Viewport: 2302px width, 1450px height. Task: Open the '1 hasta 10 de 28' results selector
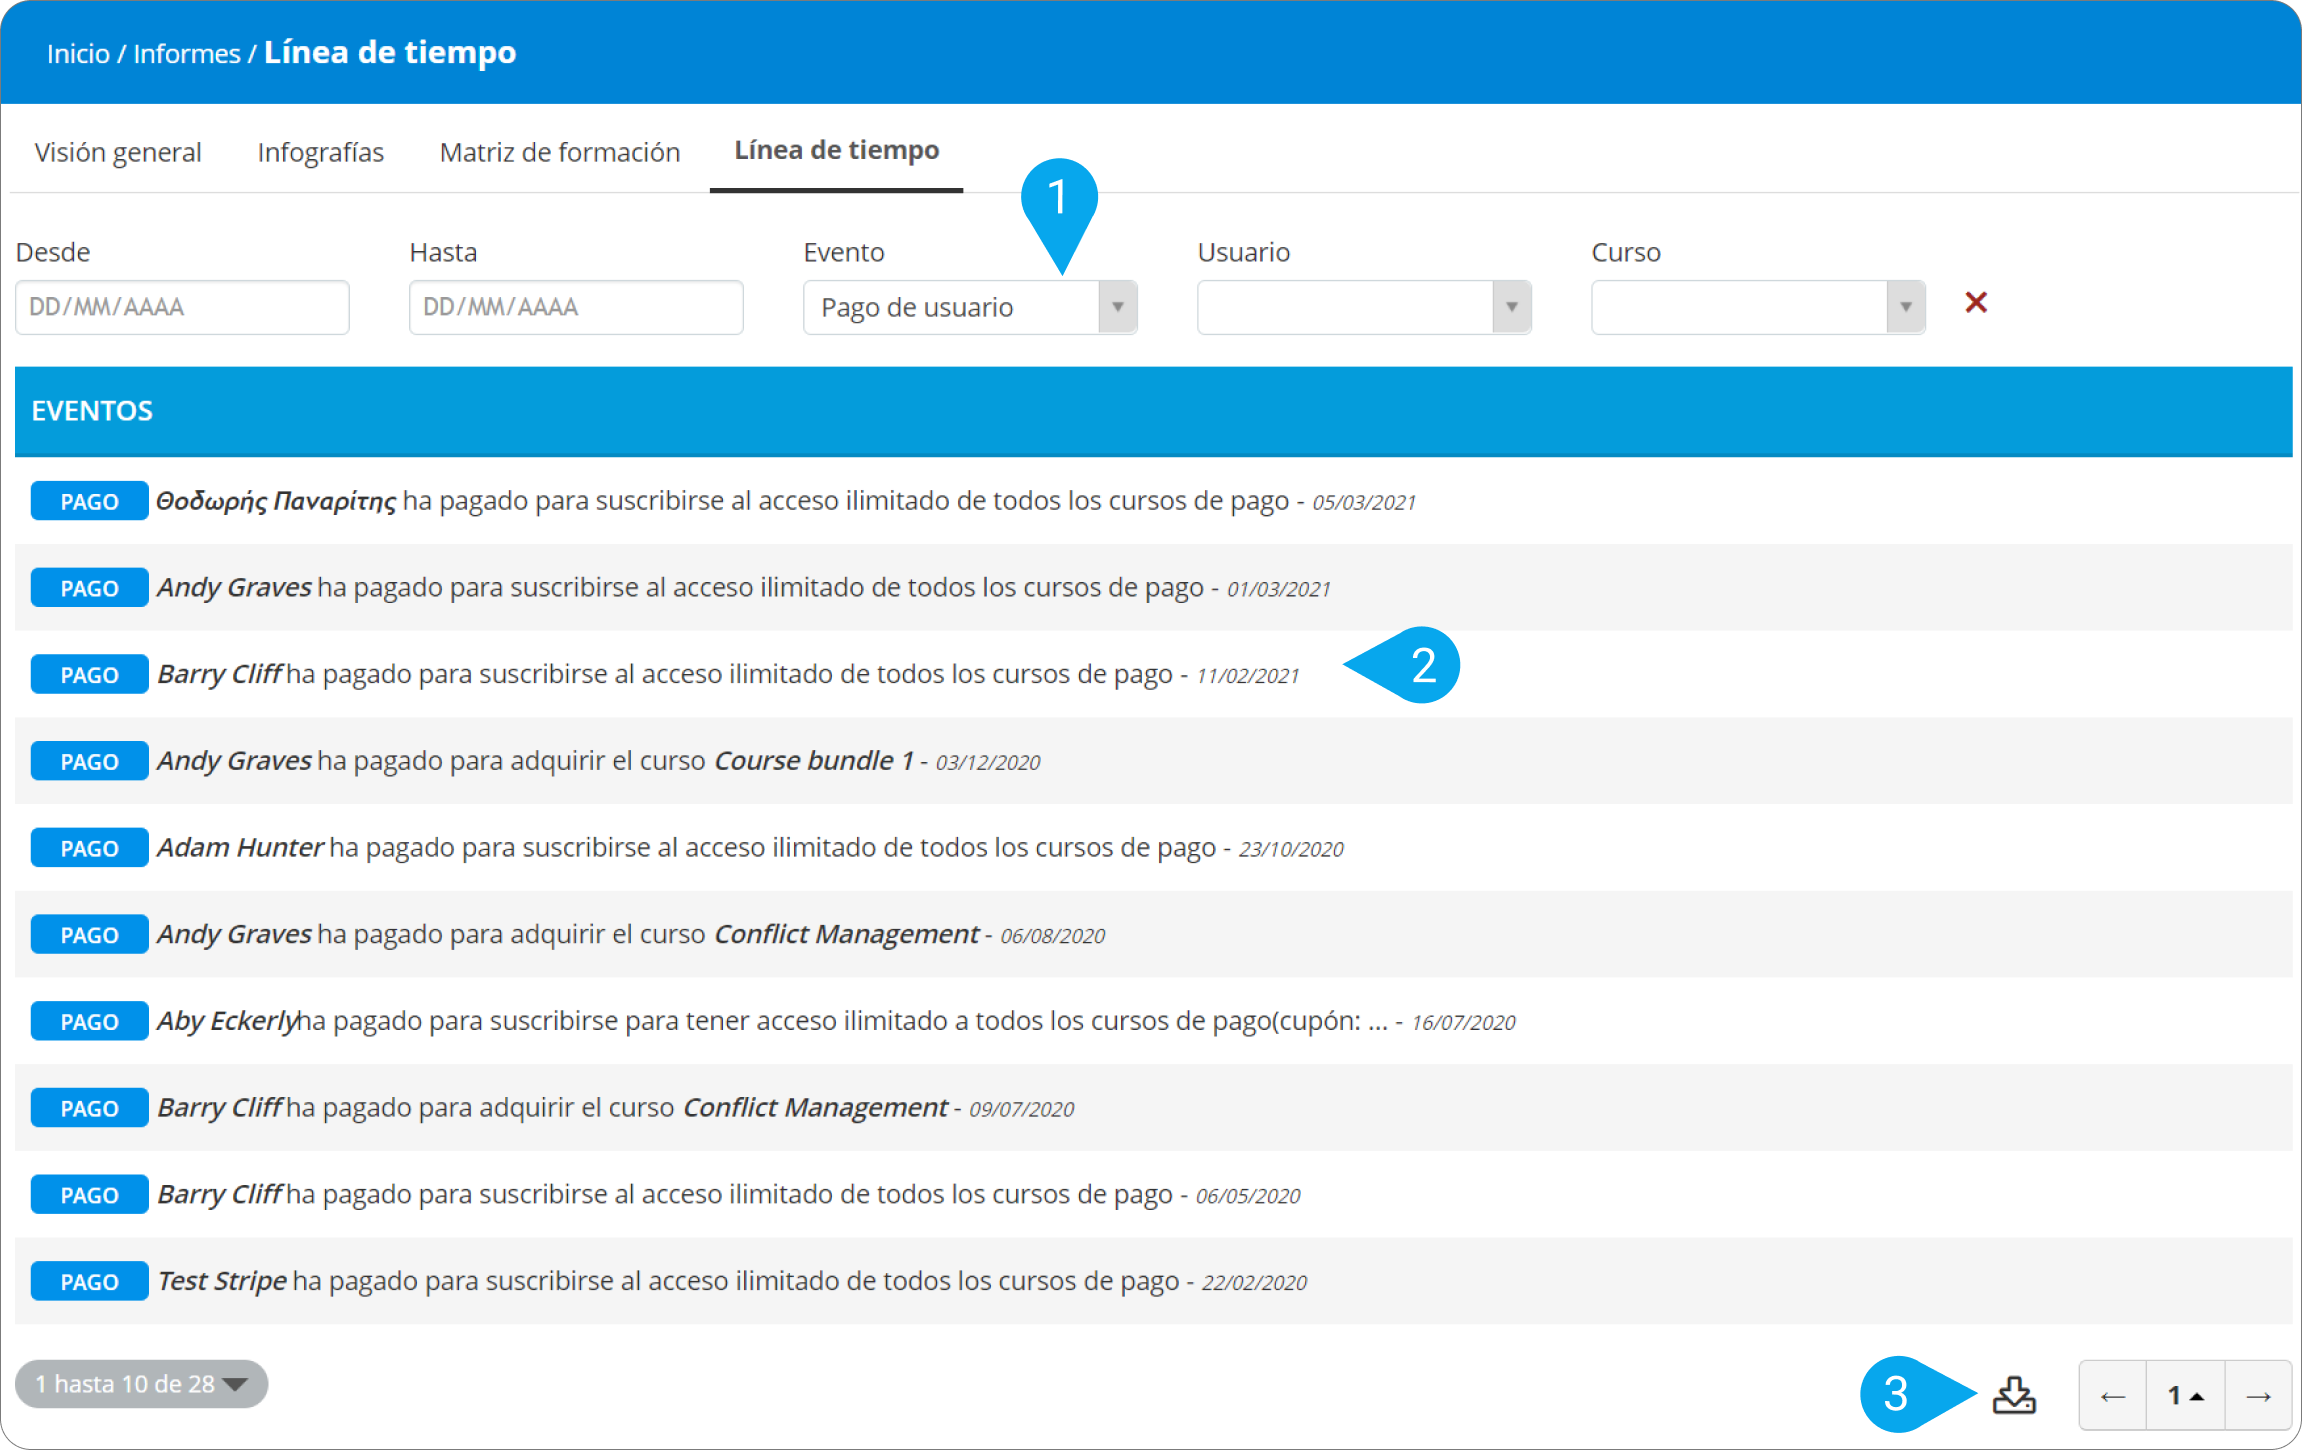[141, 1384]
